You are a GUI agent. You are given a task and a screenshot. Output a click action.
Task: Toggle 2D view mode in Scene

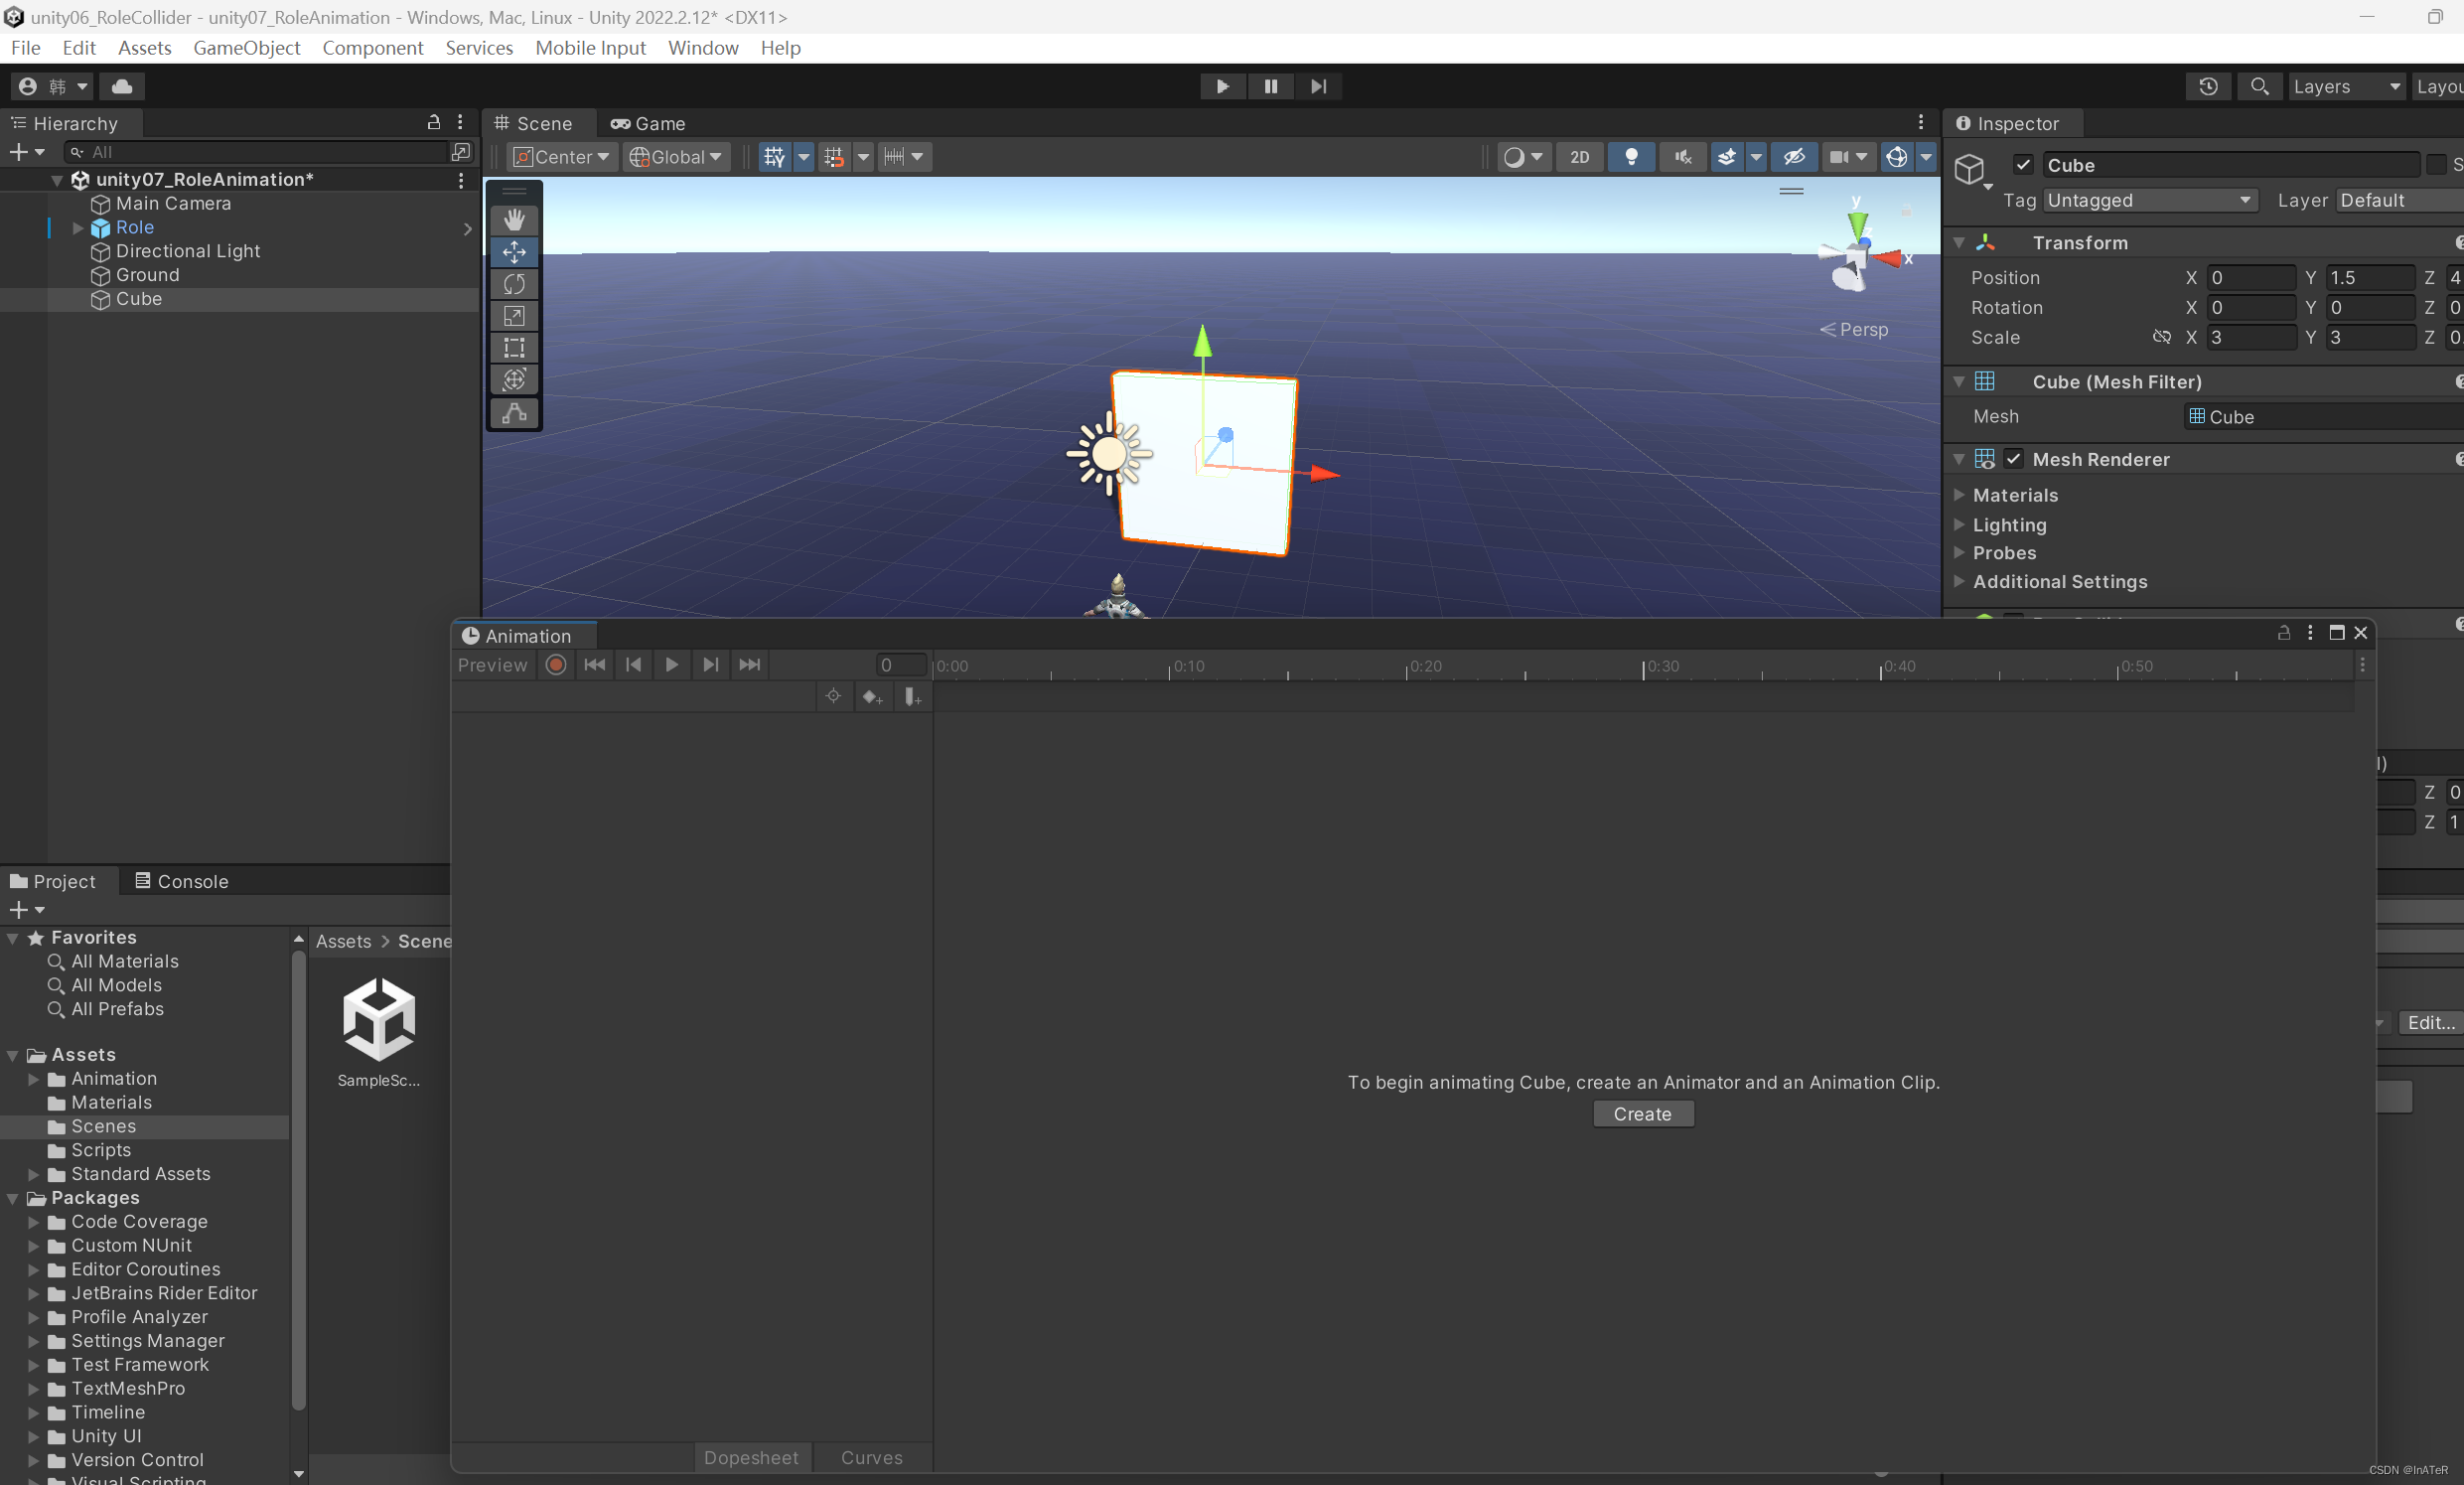pos(1579,157)
